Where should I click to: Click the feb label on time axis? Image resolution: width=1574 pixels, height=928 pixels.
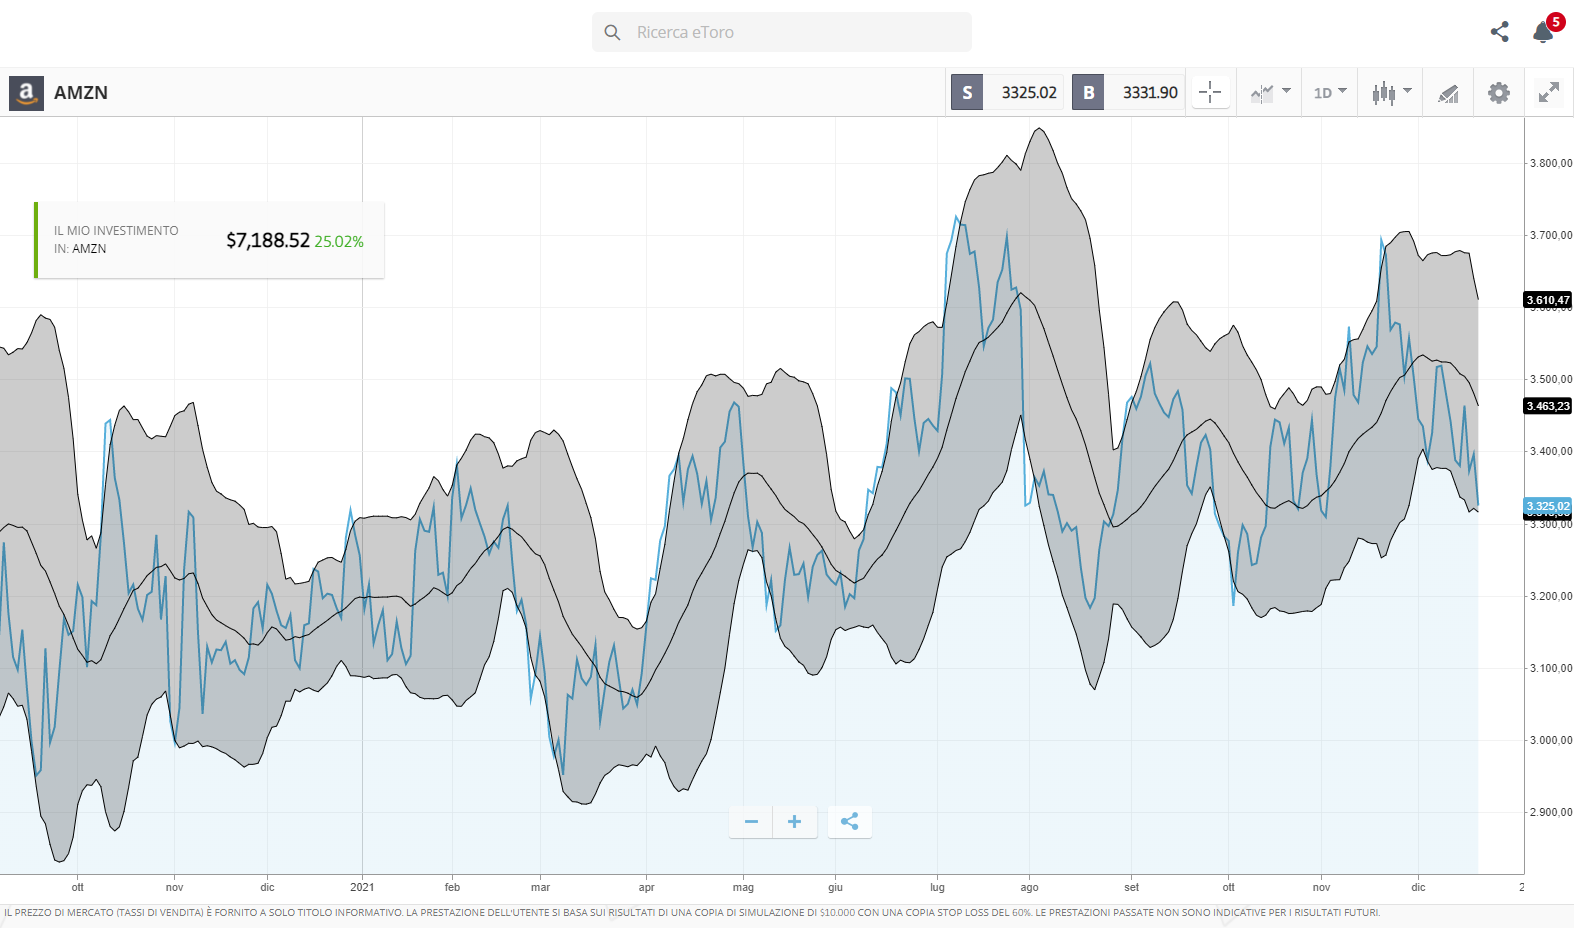[x=452, y=887]
